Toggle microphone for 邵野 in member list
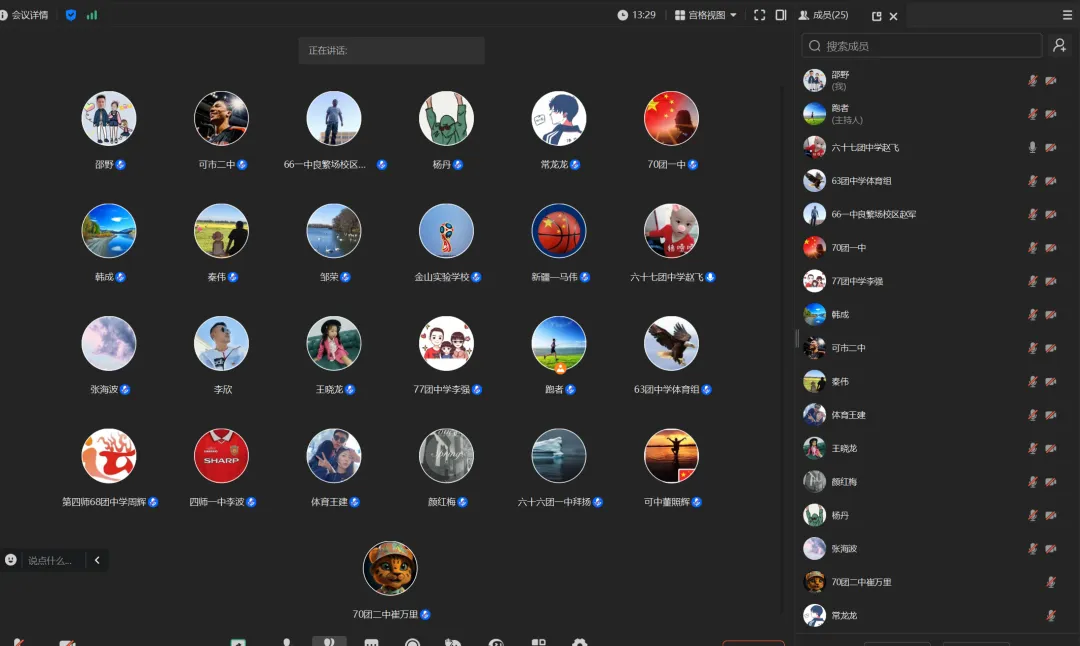1080x646 pixels. [x=1032, y=81]
